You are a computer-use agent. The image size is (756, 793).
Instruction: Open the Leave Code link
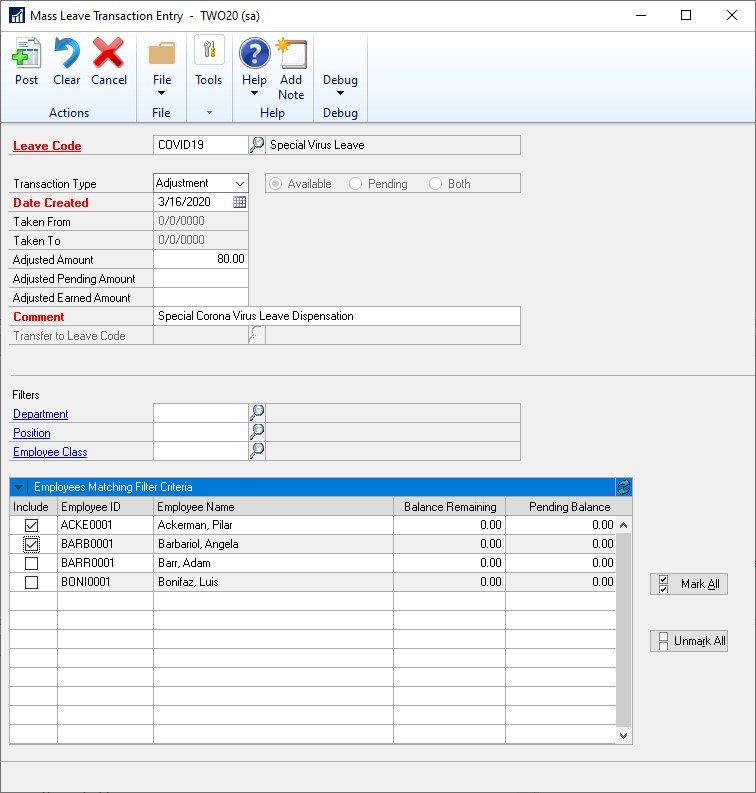coord(47,146)
